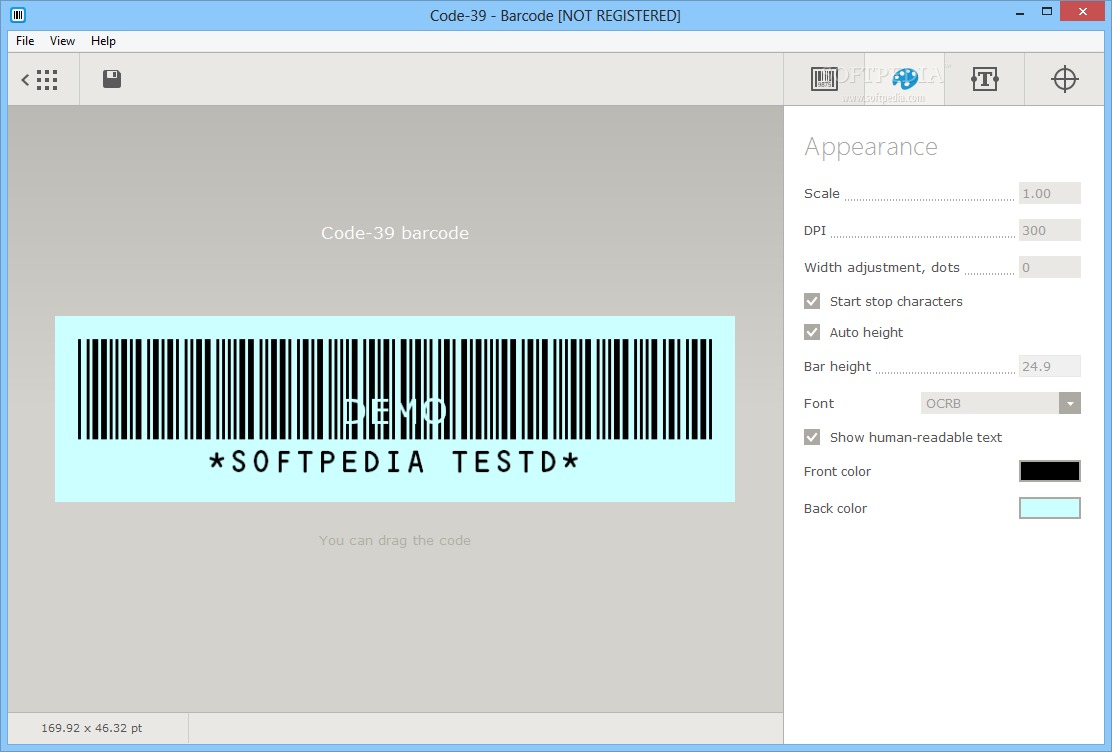Viewport: 1112px width, 752px height.
Task: Click the Width adjustment dots field
Action: tap(1050, 267)
